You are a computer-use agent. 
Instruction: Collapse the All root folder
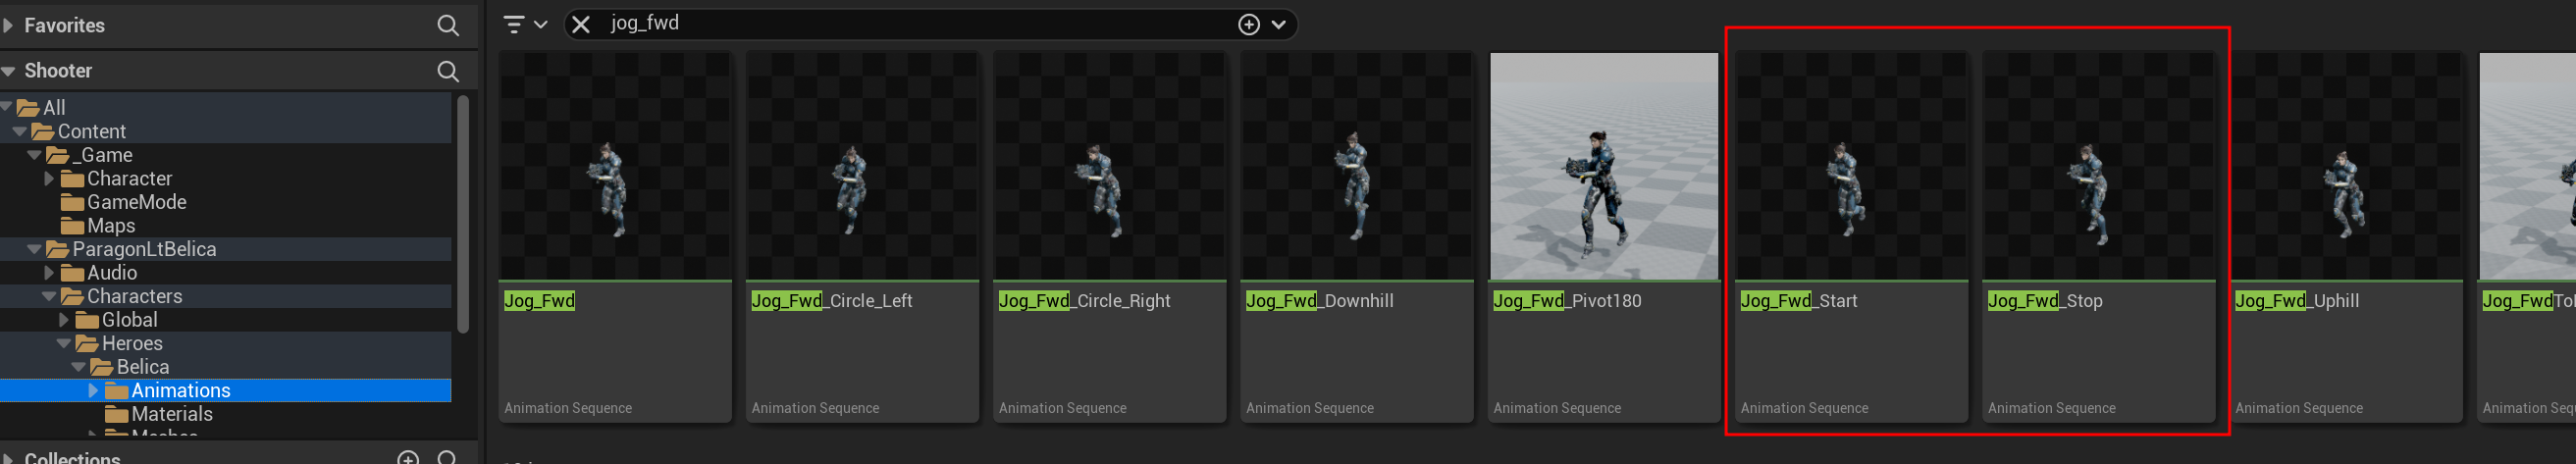tap(7, 107)
